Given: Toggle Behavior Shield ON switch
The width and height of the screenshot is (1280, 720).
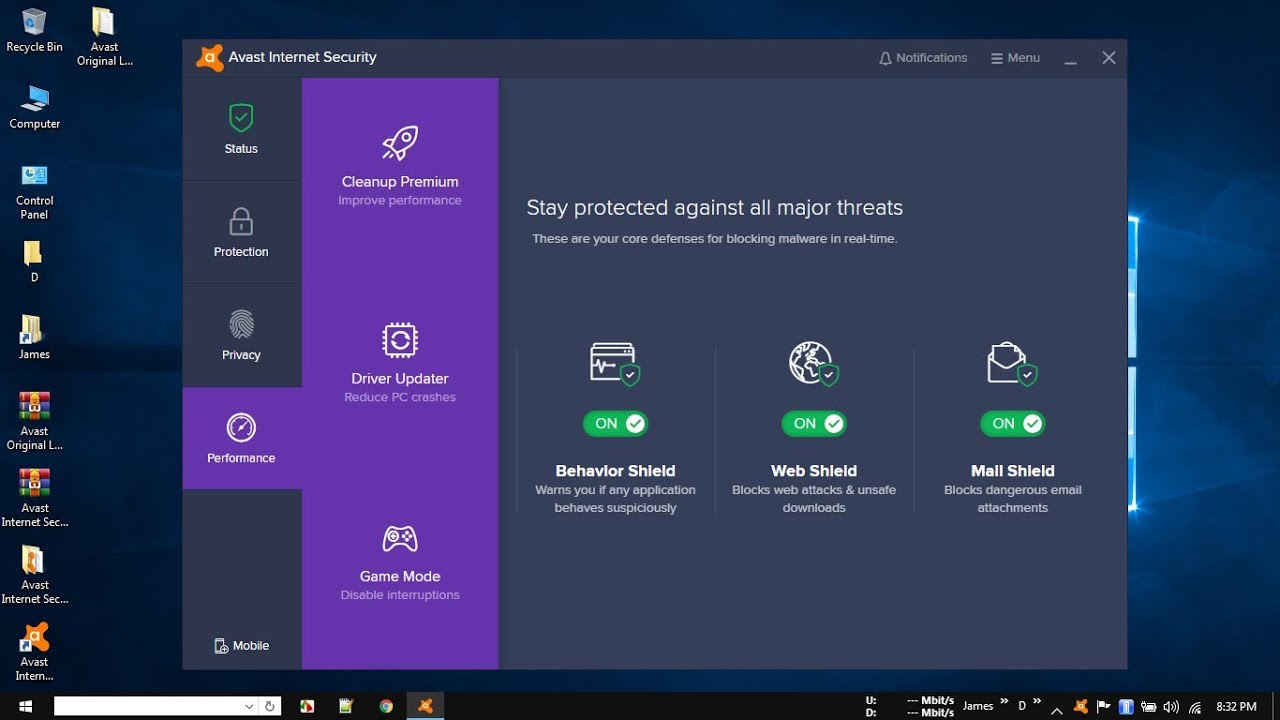Looking at the screenshot, I should tap(615, 424).
